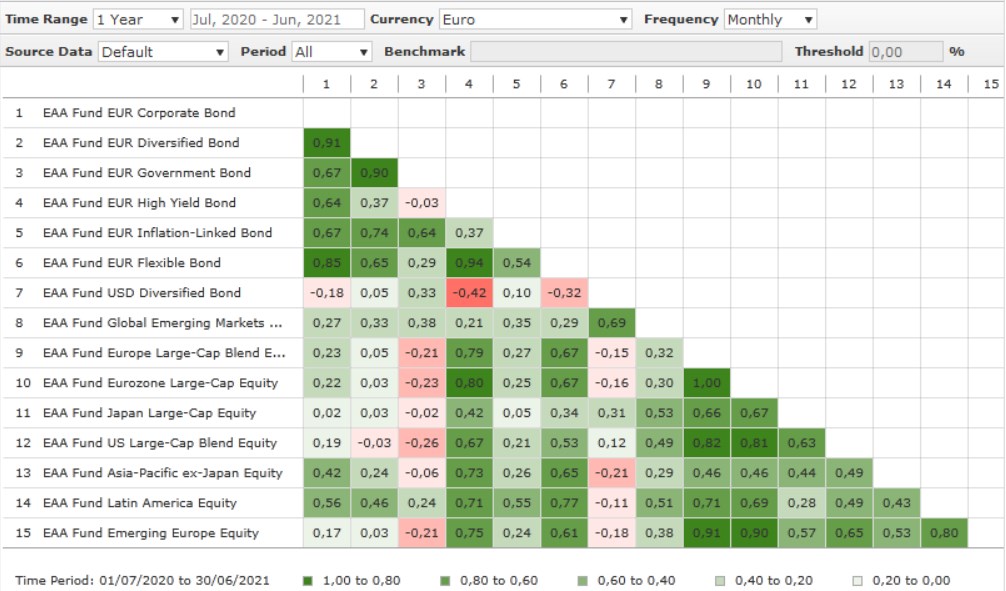
Task: Select the EAA Fund Latin America Equity row
Action: tap(138, 503)
